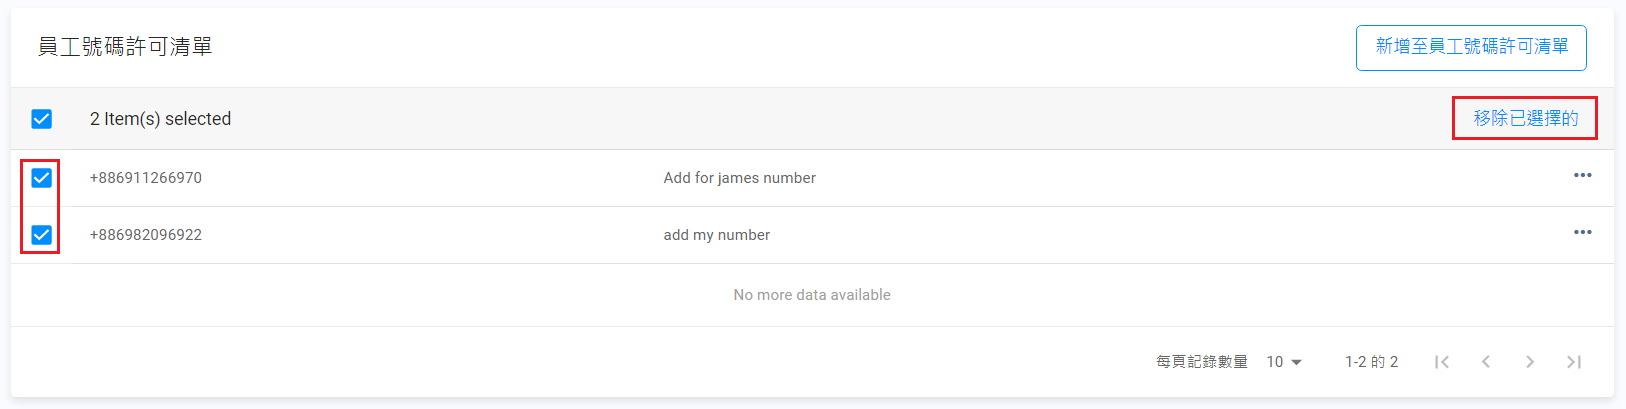The image size is (1626, 409).
Task: Open the more options menu for +886982096922
Action: (x=1582, y=233)
